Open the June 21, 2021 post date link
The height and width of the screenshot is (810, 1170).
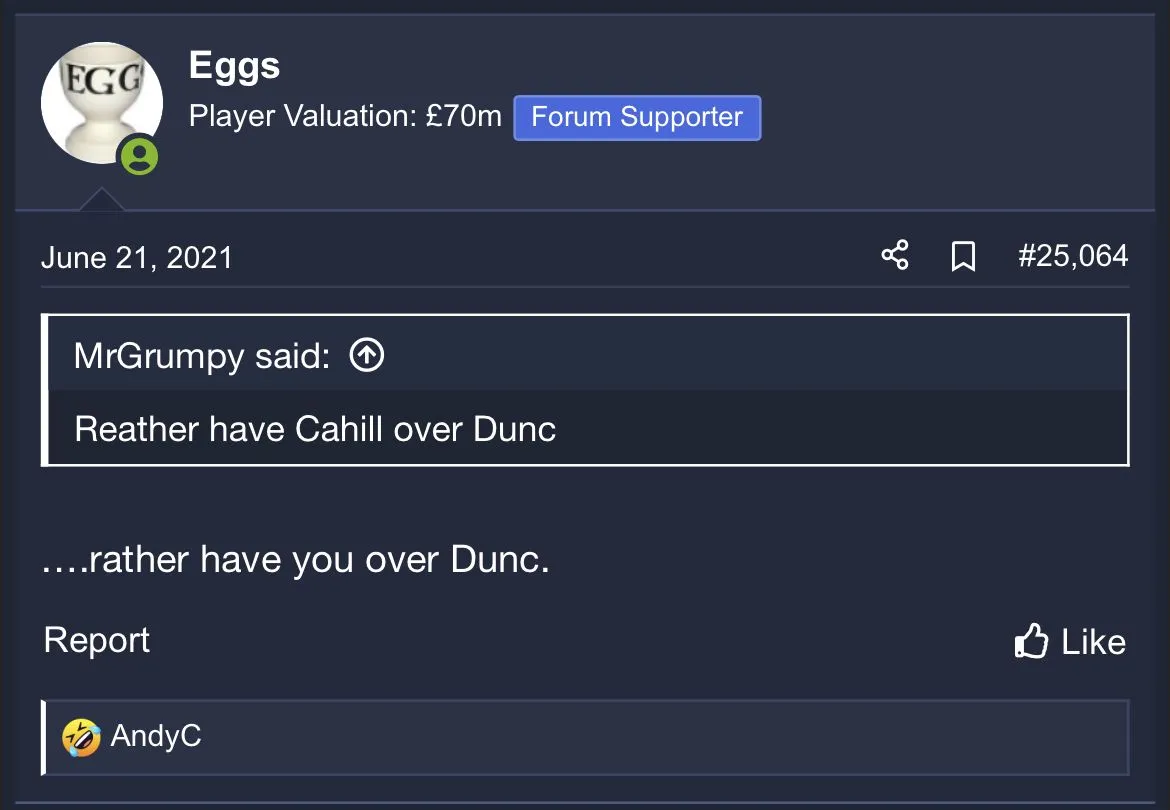tap(137, 258)
